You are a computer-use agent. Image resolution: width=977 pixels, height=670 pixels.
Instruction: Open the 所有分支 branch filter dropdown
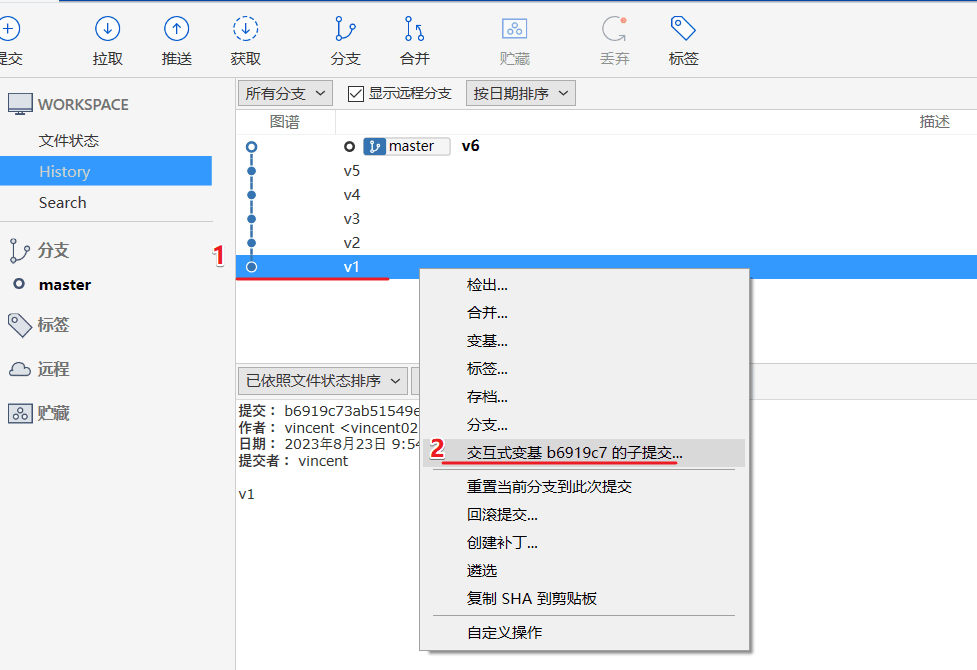285,94
